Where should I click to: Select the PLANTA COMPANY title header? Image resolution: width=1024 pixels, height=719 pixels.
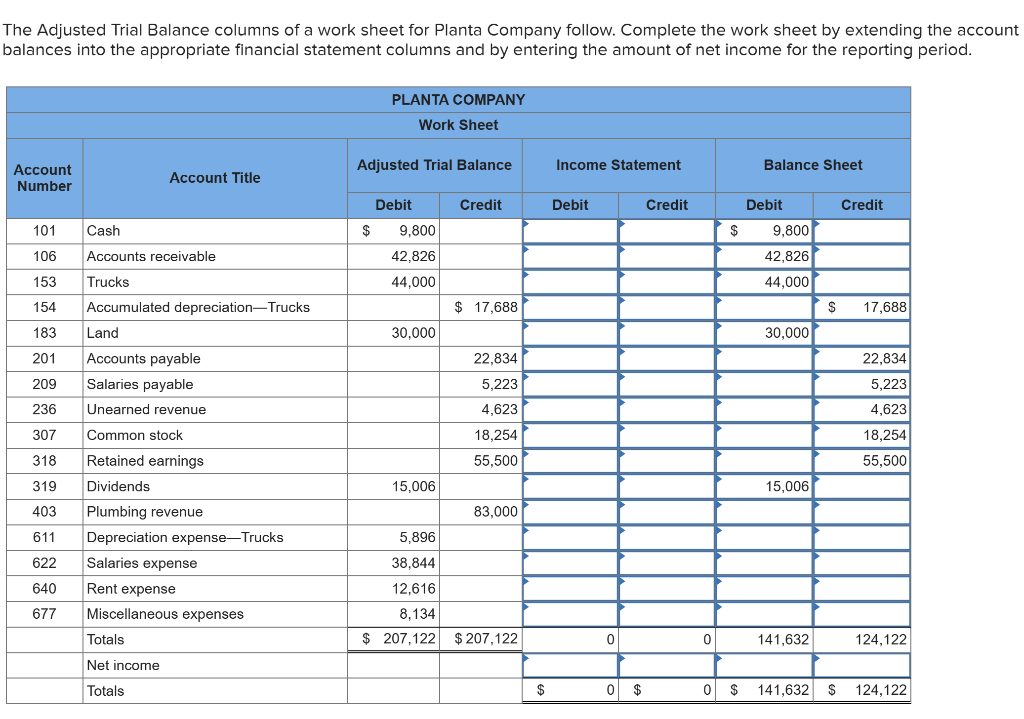pos(458,99)
